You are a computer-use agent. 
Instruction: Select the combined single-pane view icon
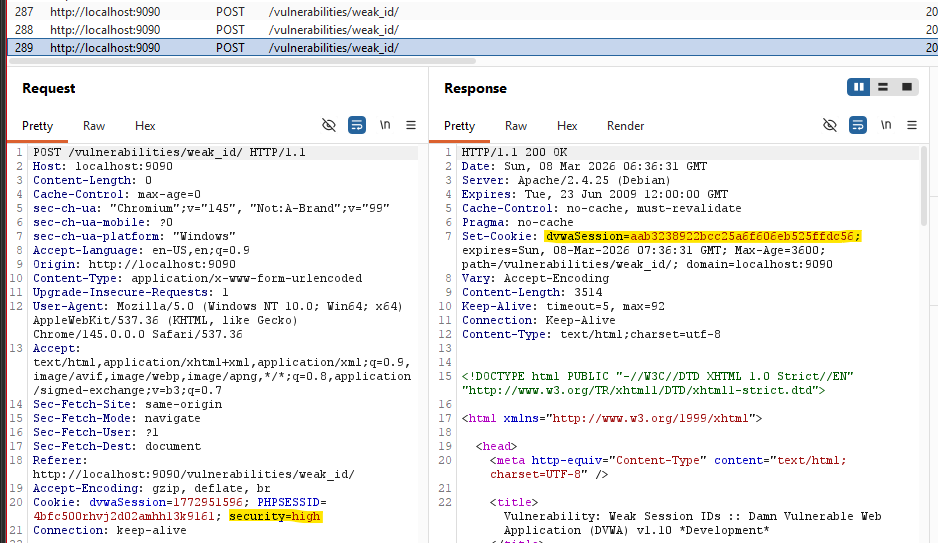point(906,87)
